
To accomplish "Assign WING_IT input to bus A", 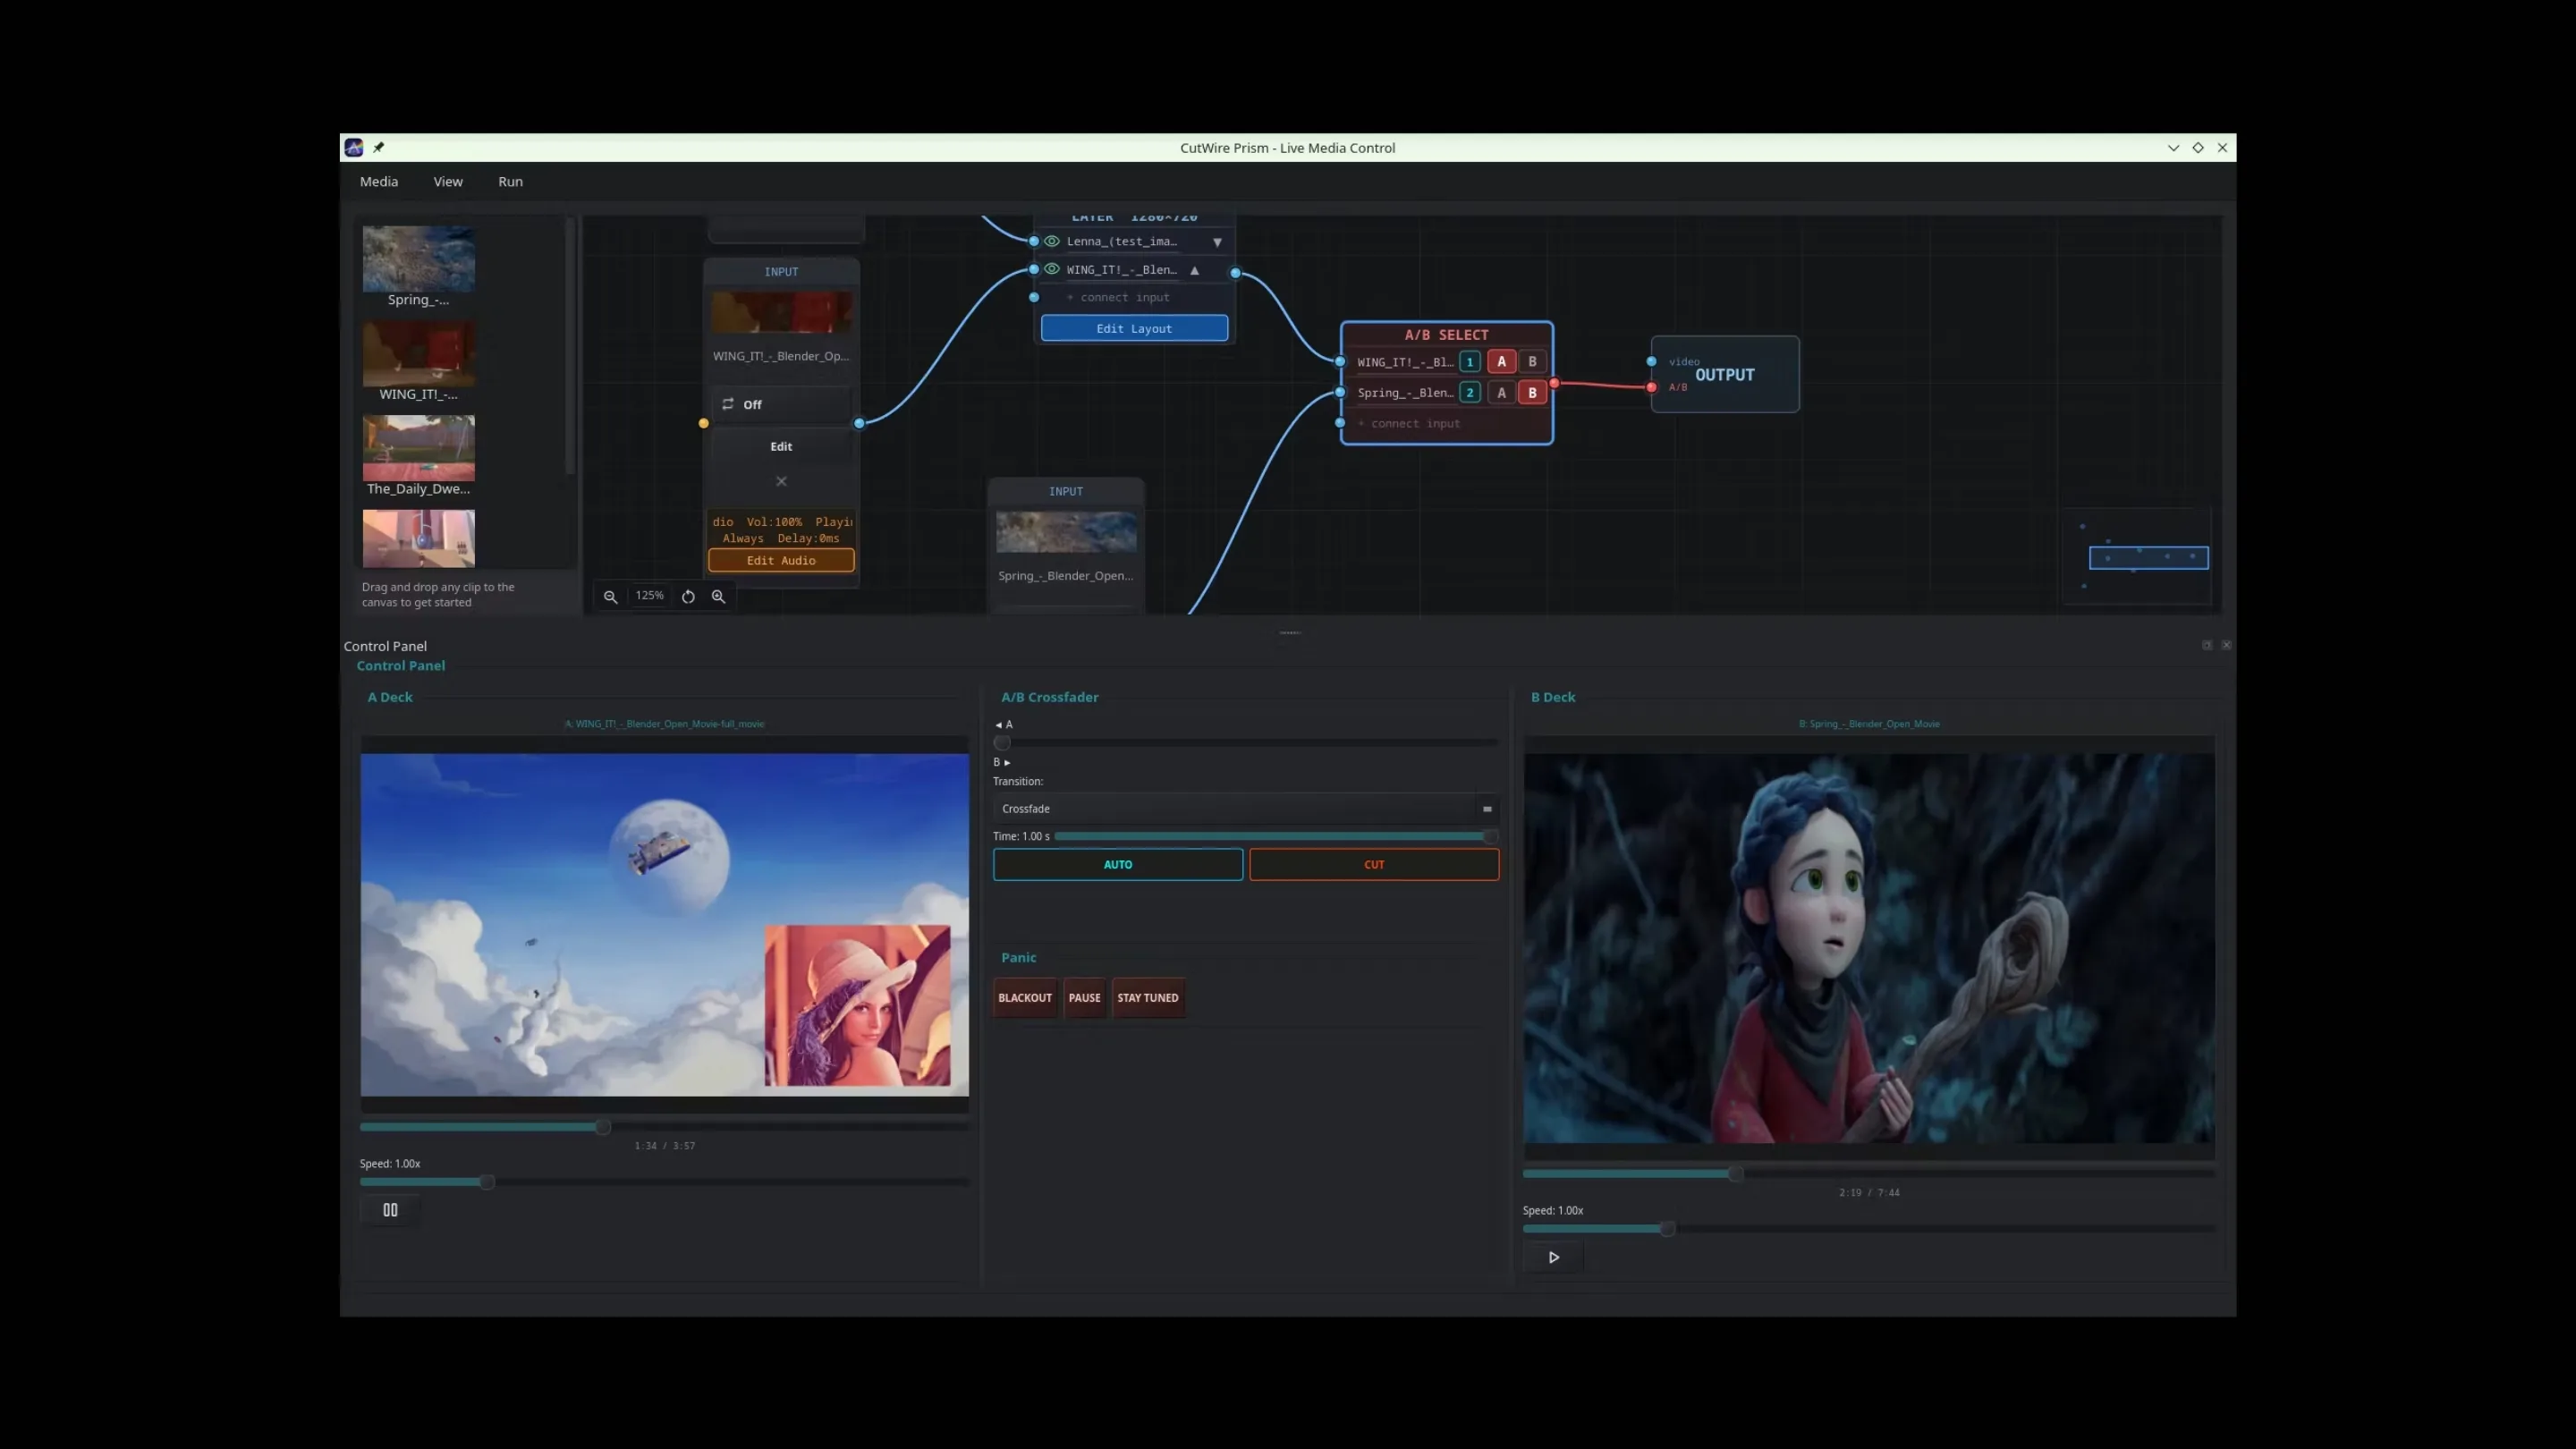I will tap(1501, 362).
